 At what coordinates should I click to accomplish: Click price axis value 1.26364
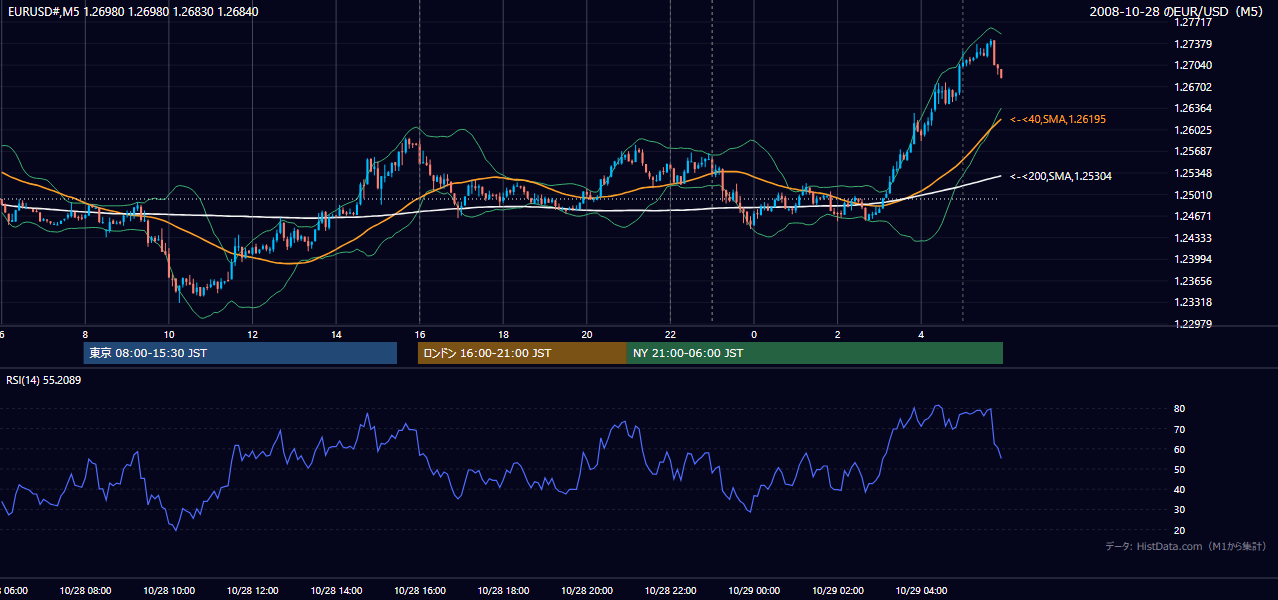tap(1192, 108)
